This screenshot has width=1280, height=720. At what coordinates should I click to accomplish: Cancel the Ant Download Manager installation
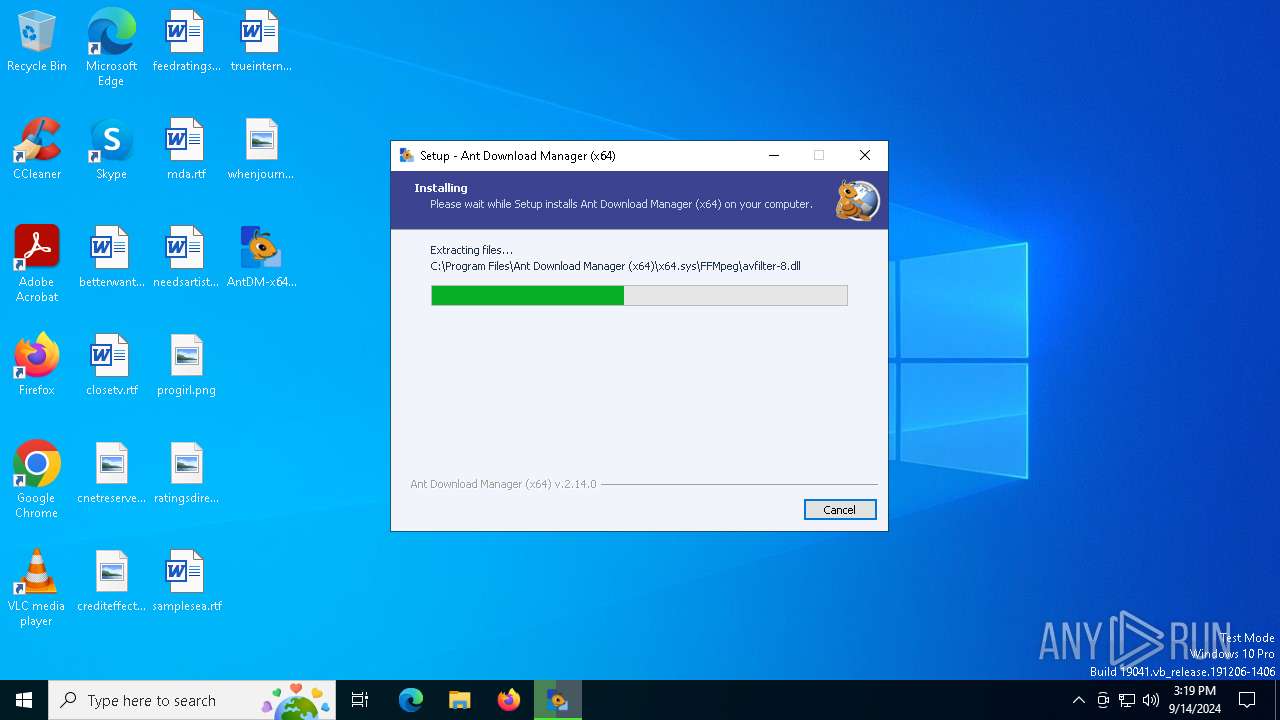840,510
